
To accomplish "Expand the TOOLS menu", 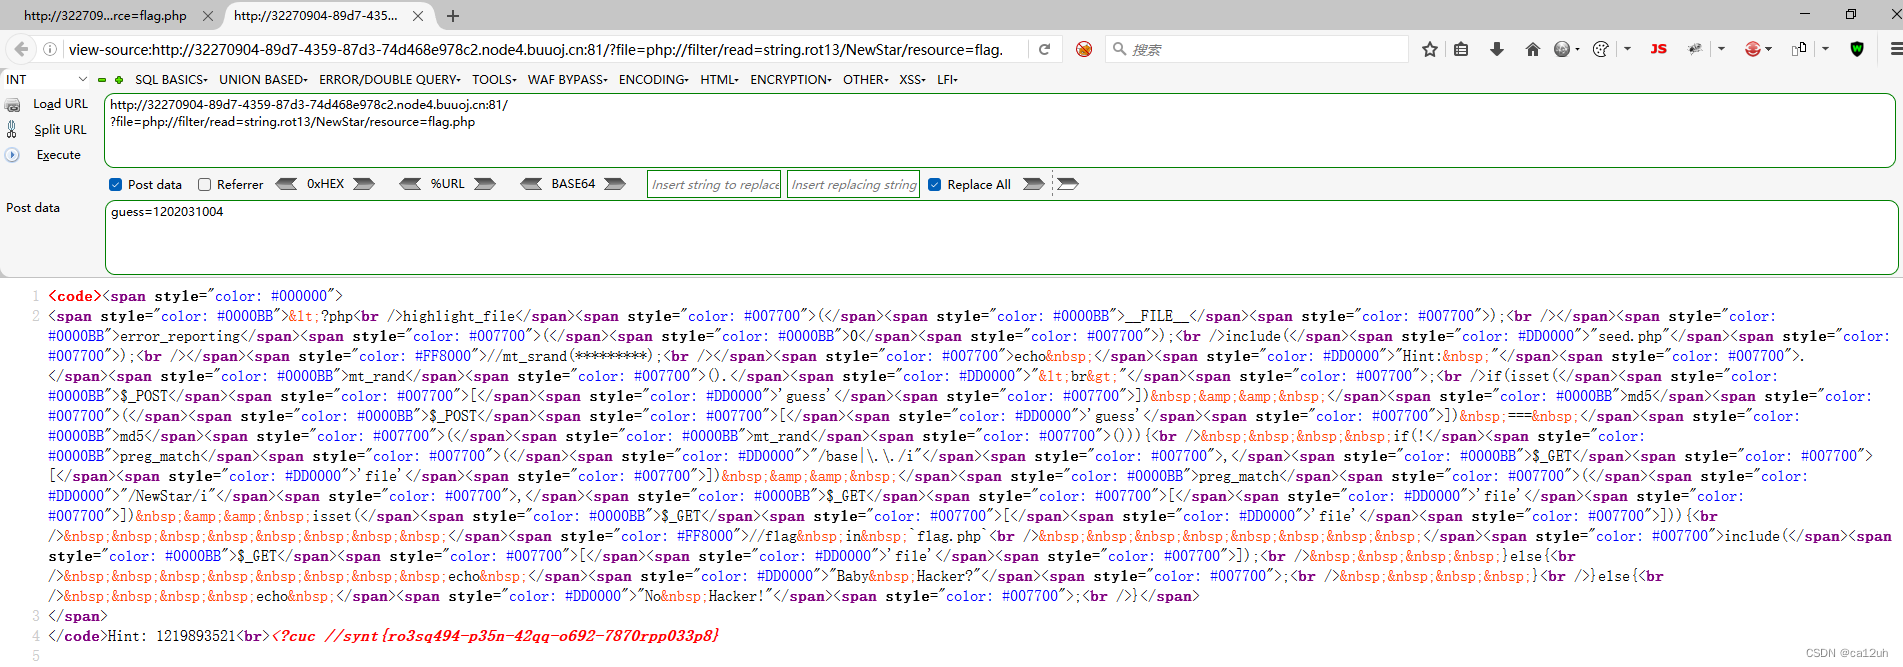I will coord(494,79).
